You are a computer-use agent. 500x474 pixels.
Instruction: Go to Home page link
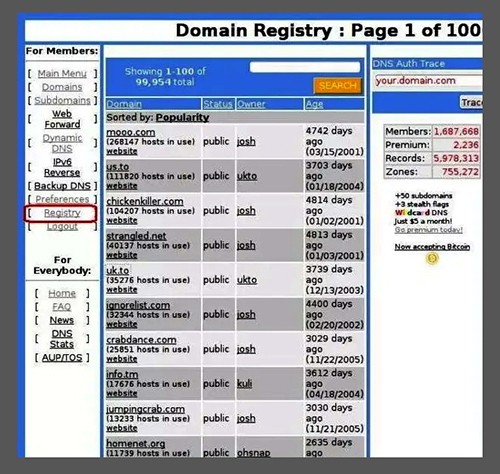coord(62,293)
